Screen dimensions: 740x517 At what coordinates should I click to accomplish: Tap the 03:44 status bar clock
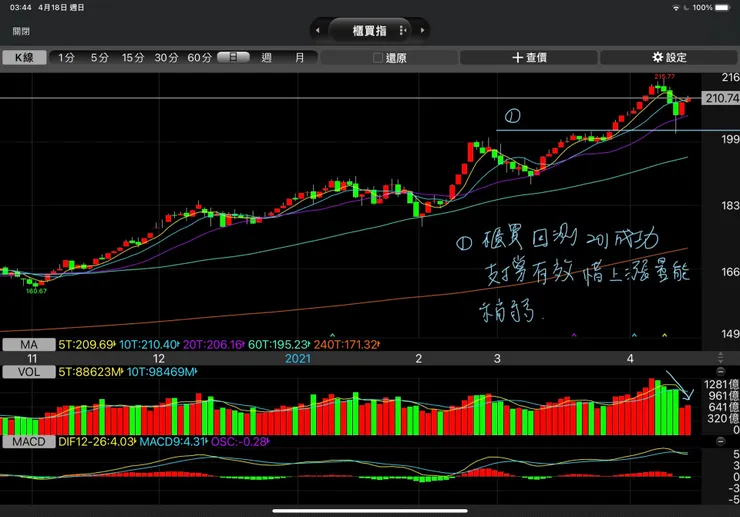tap(20, 8)
